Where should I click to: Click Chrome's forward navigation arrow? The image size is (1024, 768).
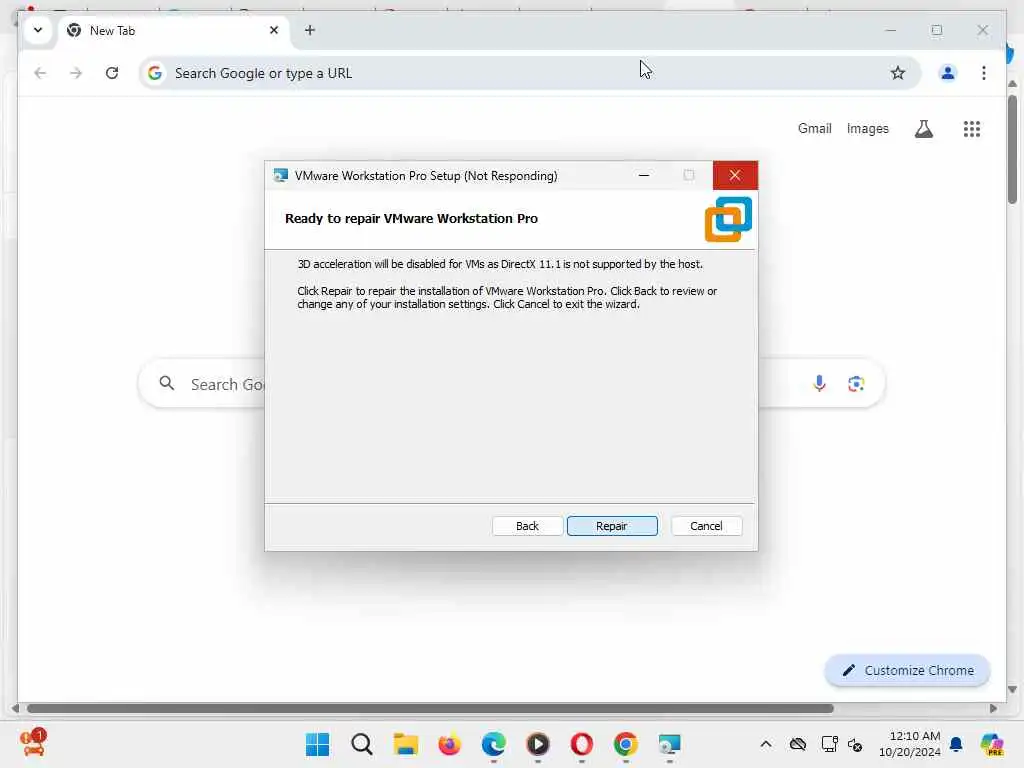click(76, 73)
